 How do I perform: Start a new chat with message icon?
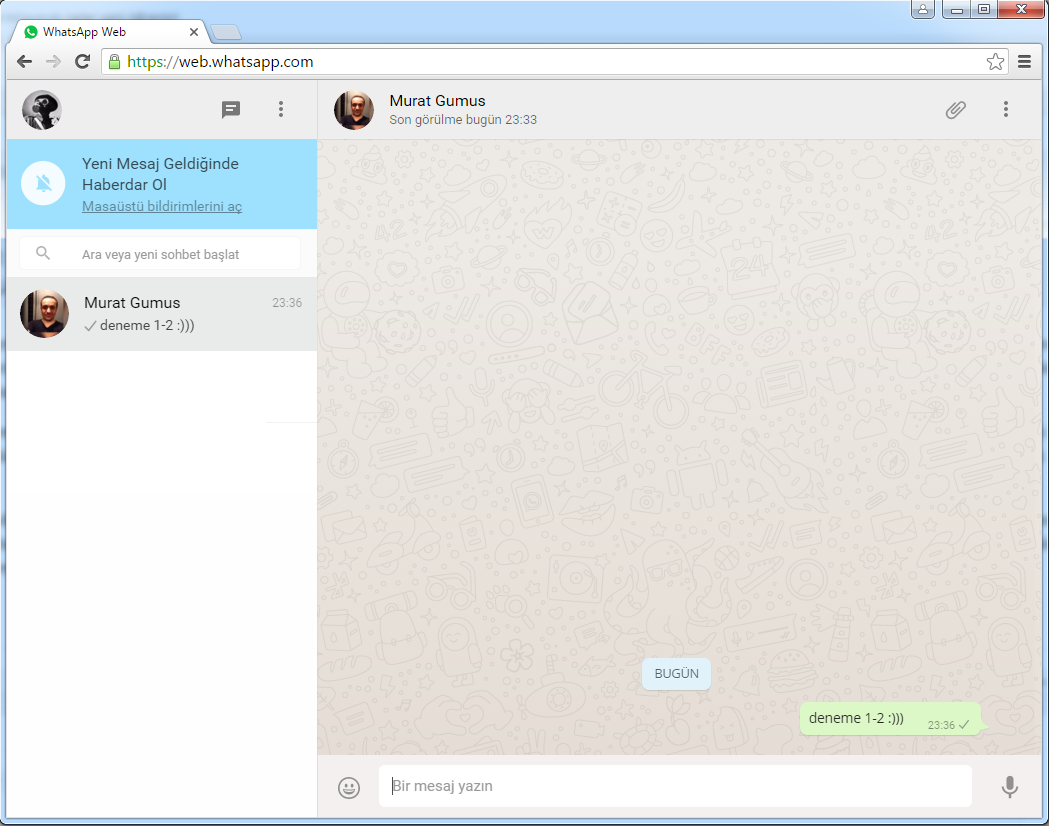pyautogui.click(x=231, y=110)
